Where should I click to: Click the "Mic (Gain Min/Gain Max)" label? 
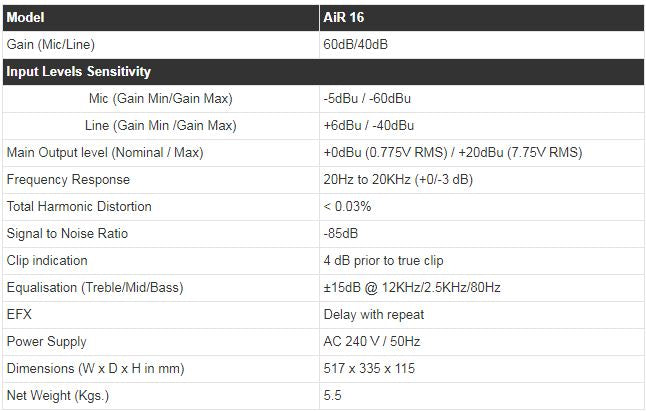pos(160,99)
